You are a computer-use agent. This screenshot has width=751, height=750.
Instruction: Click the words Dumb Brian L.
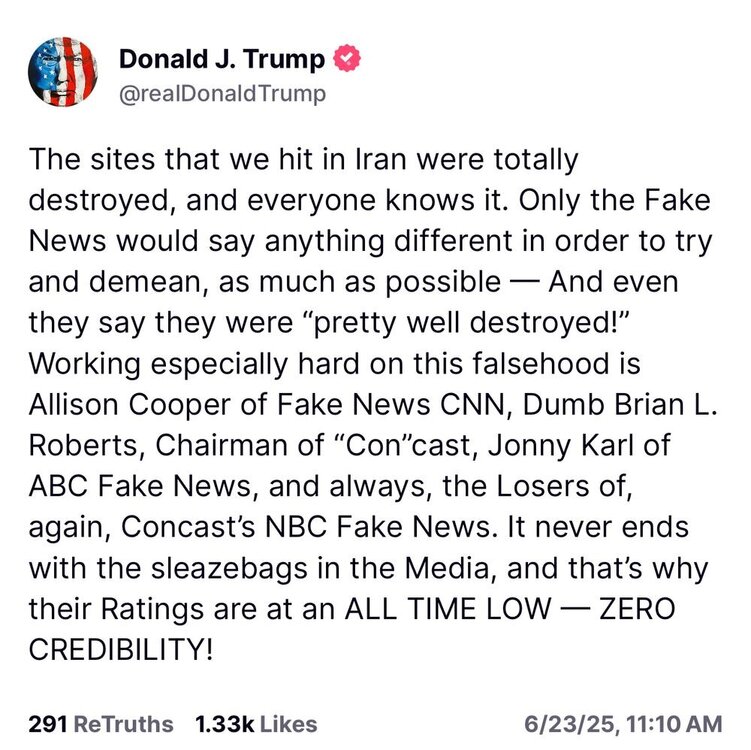[x=620, y=405]
